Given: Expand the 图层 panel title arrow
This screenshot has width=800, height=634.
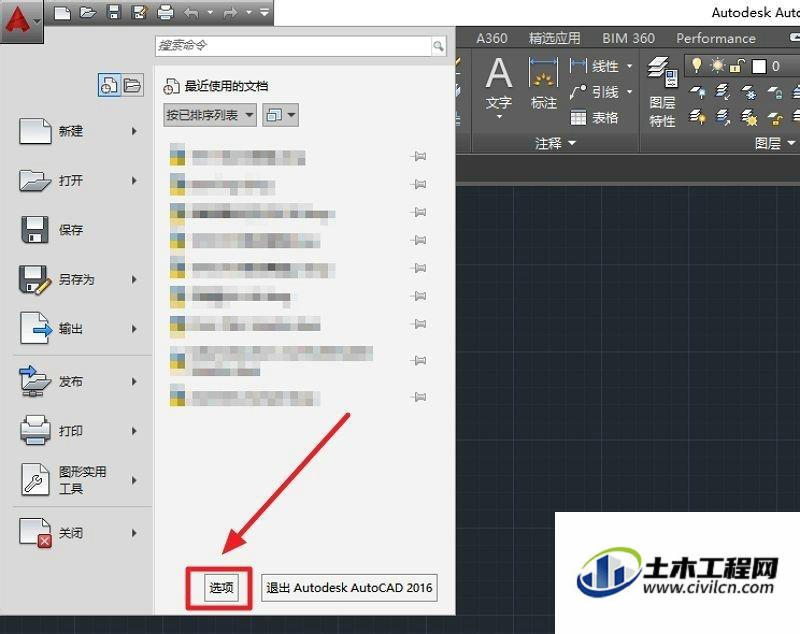Looking at the screenshot, I should click(x=791, y=143).
